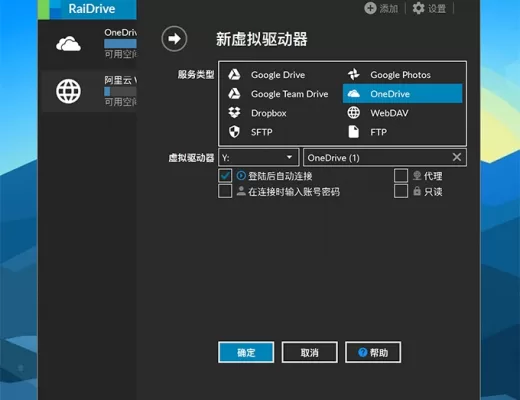Click the RaiDrive logo title
The image size is (520, 400).
(x=92, y=9)
